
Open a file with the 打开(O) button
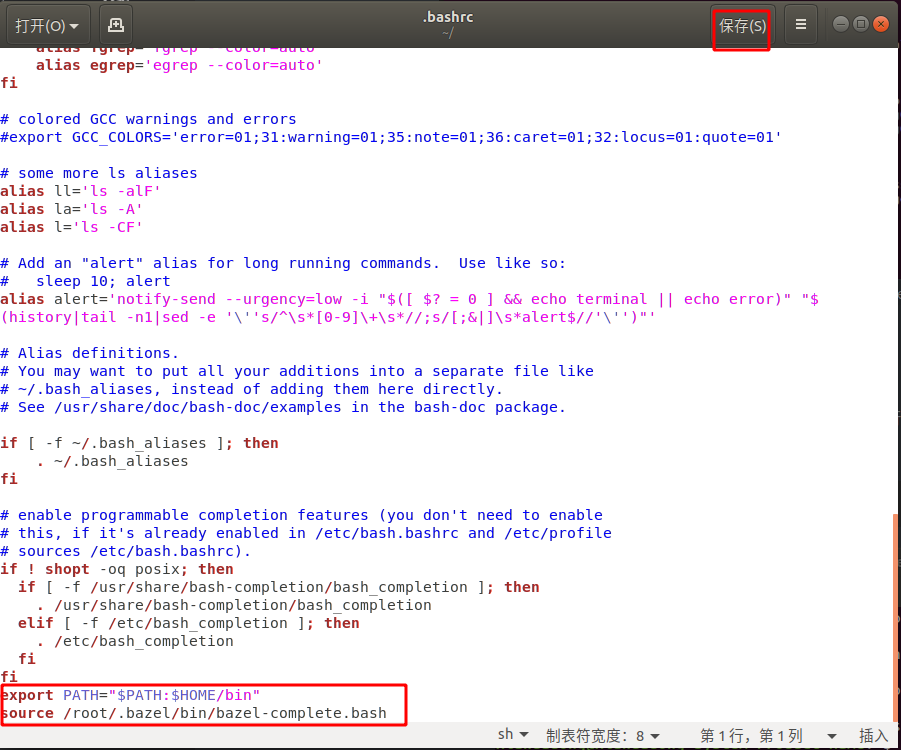click(40, 24)
